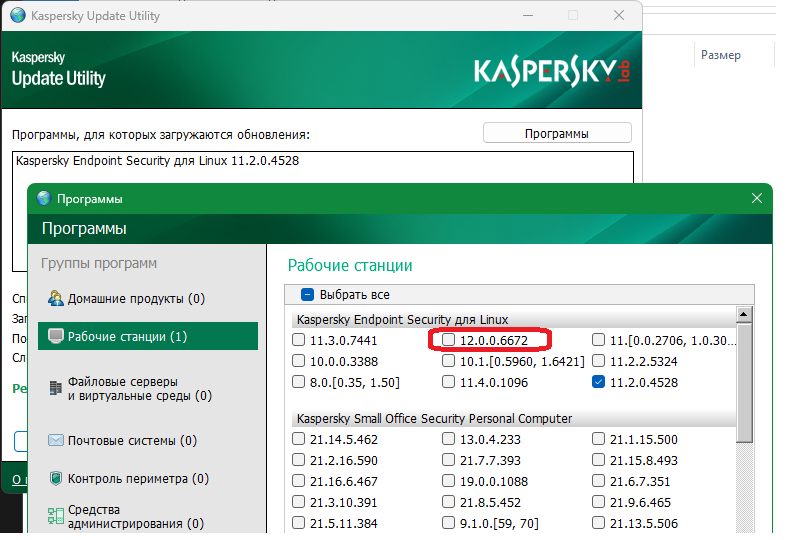Check version 19.0.0.1088
The height and width of the screenshot is (540, 787).
click(448, 481)
